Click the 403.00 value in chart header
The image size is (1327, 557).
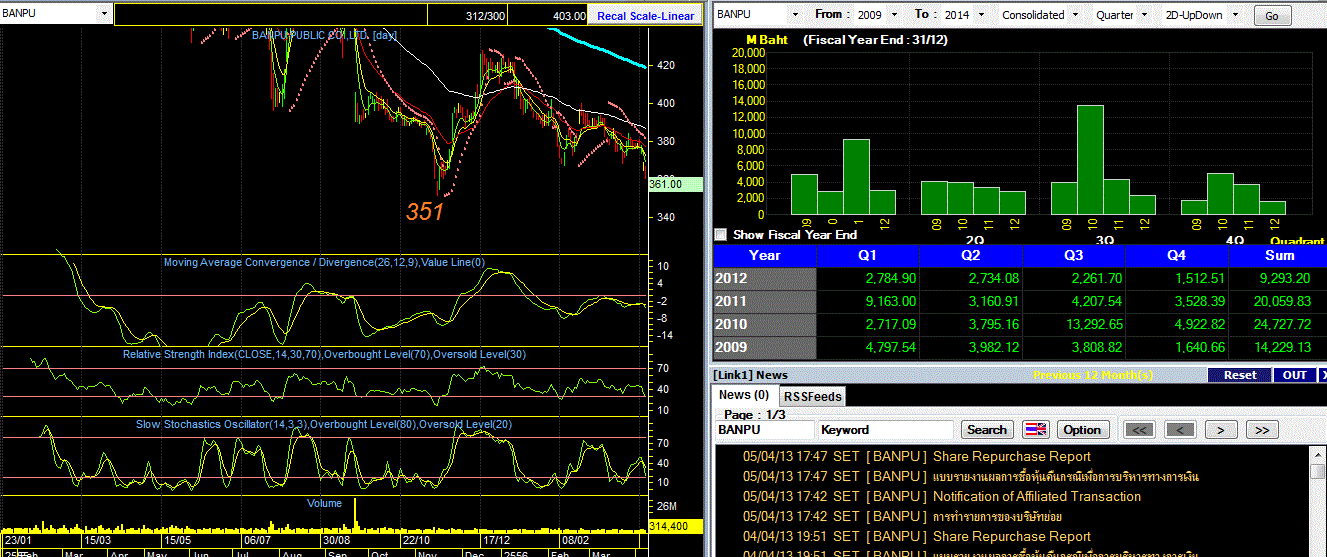click(568, 16)
